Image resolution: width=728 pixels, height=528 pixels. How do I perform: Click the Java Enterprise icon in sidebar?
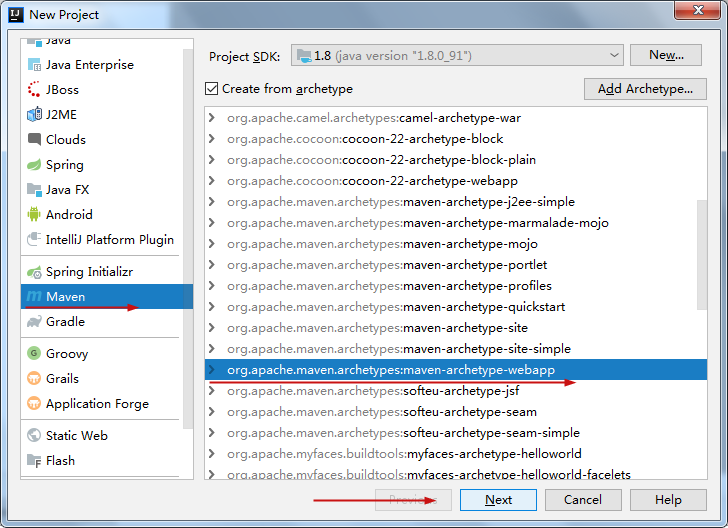point(34,65)
